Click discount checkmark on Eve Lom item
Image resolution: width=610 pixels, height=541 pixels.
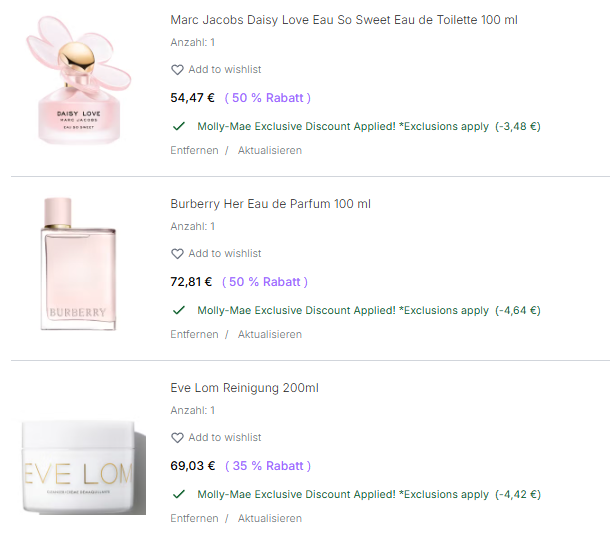pyautogui.click(x=179, y=495)
